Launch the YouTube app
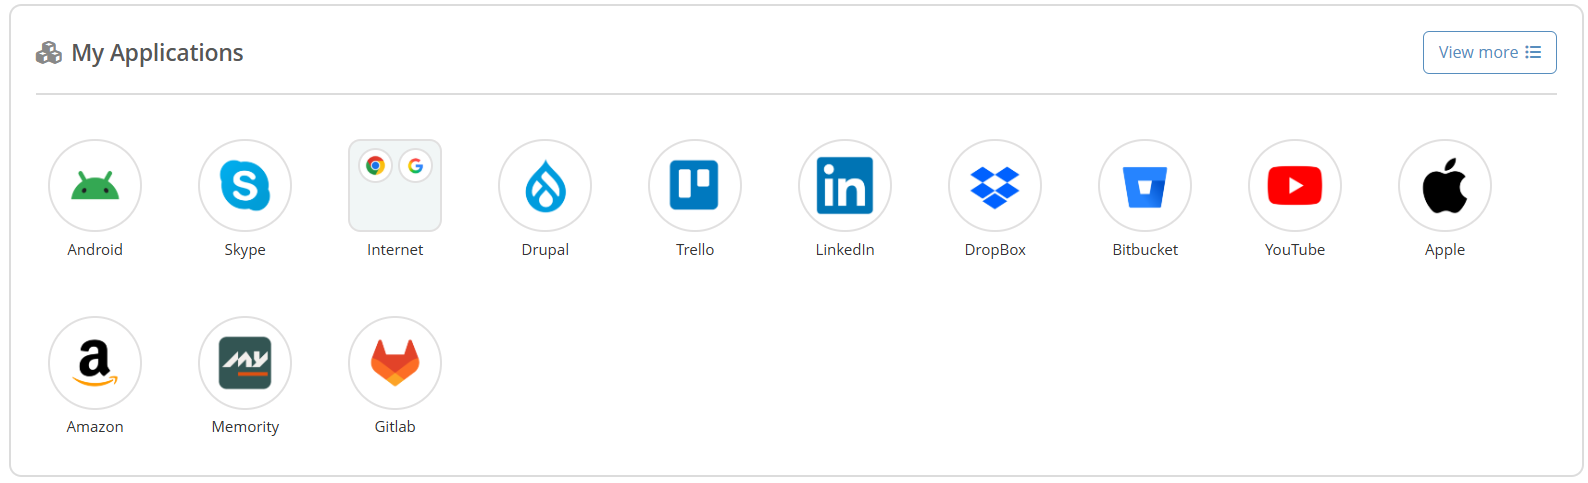1588x483 pixels. point(1295,186)
